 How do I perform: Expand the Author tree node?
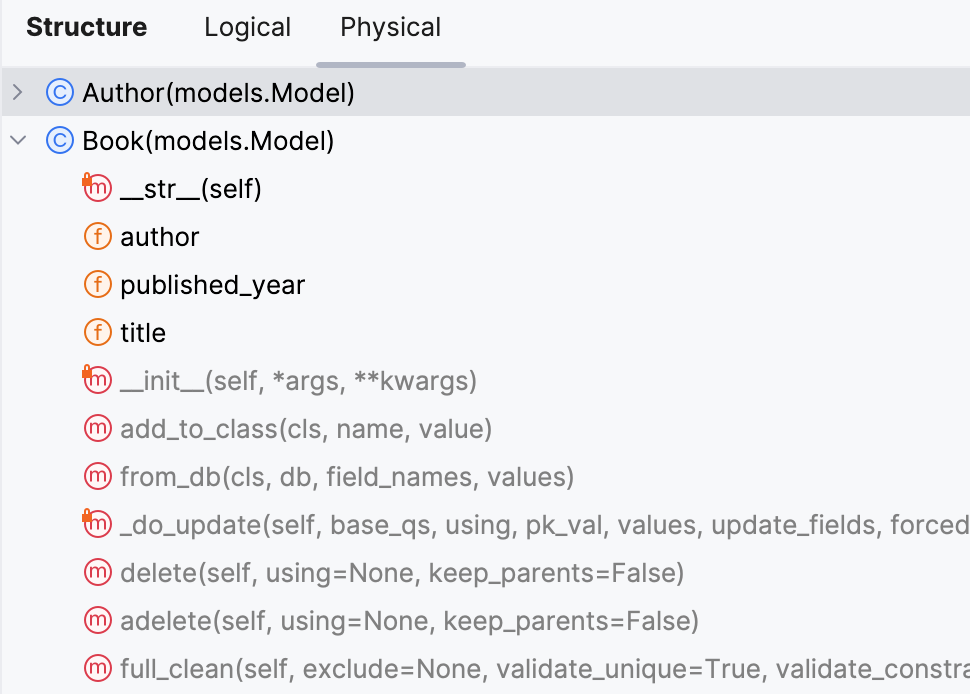pyautogui.click(x=17, y=92)
